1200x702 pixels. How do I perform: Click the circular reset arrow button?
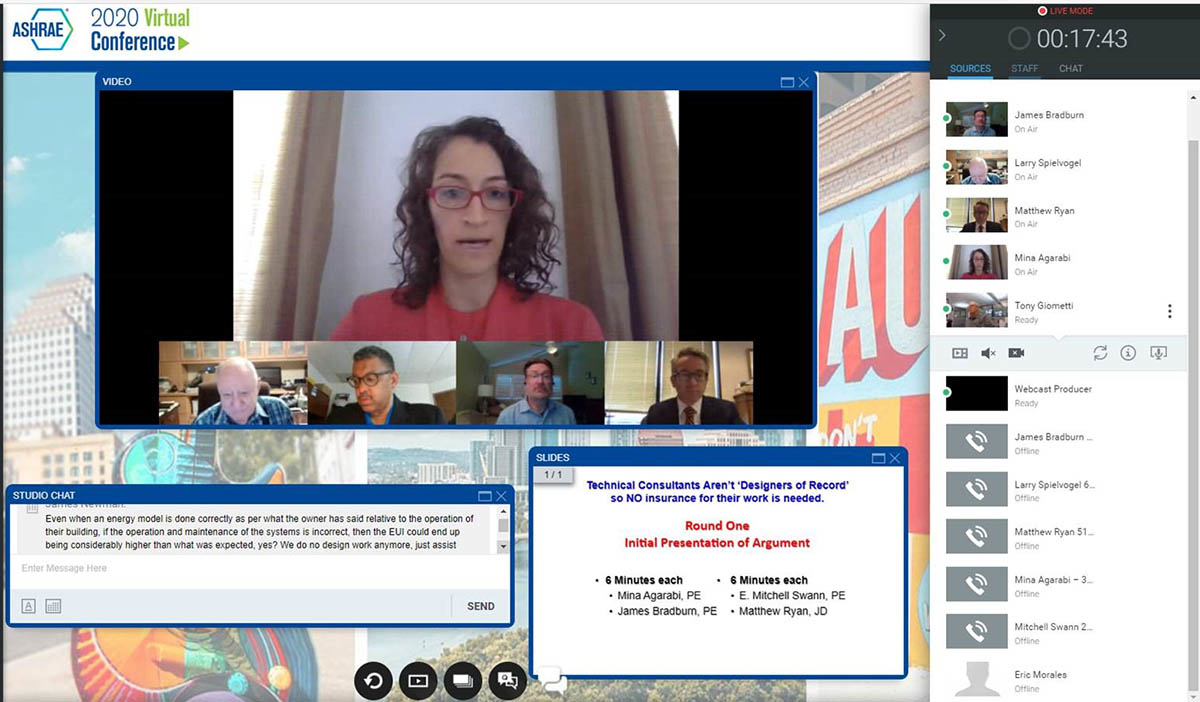pos(373,681)
